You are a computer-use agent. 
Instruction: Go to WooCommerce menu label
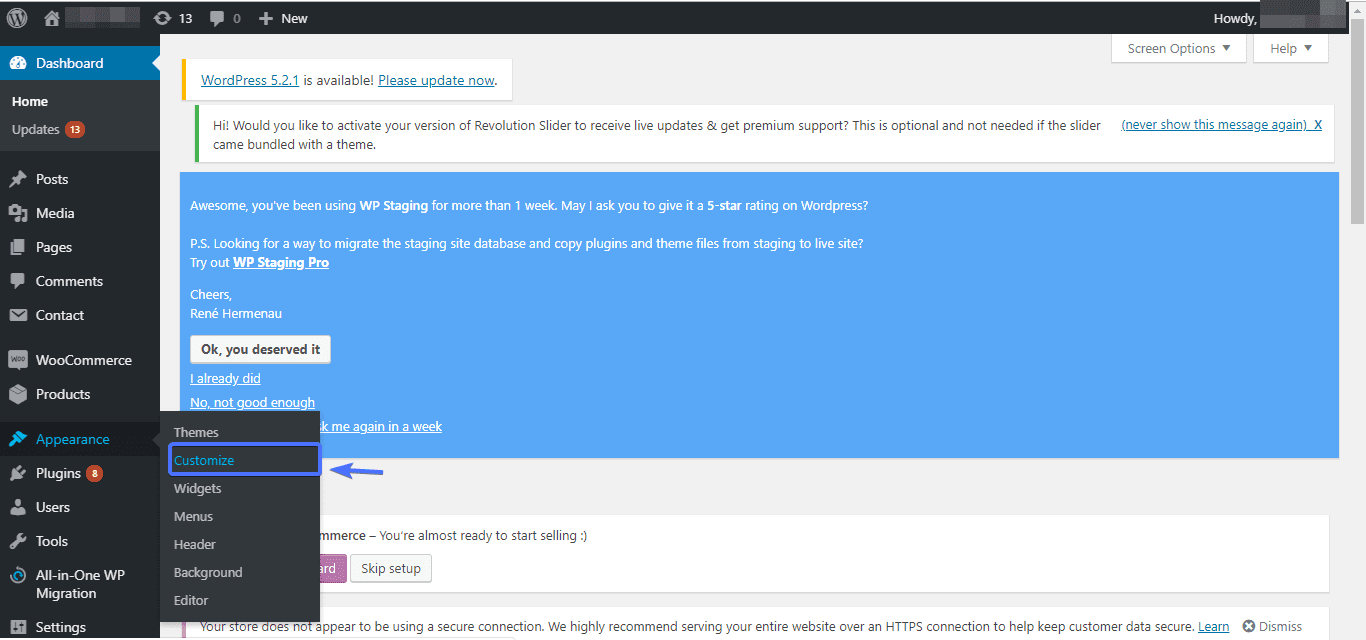pos(84,360)
